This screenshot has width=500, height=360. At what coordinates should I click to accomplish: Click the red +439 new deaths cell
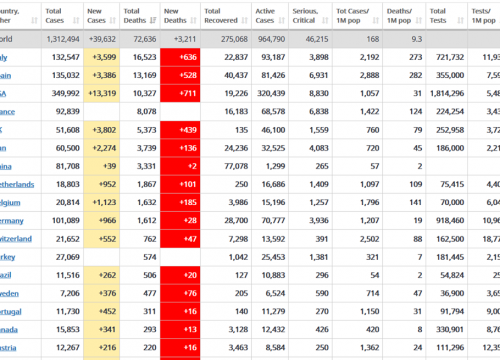180,130
